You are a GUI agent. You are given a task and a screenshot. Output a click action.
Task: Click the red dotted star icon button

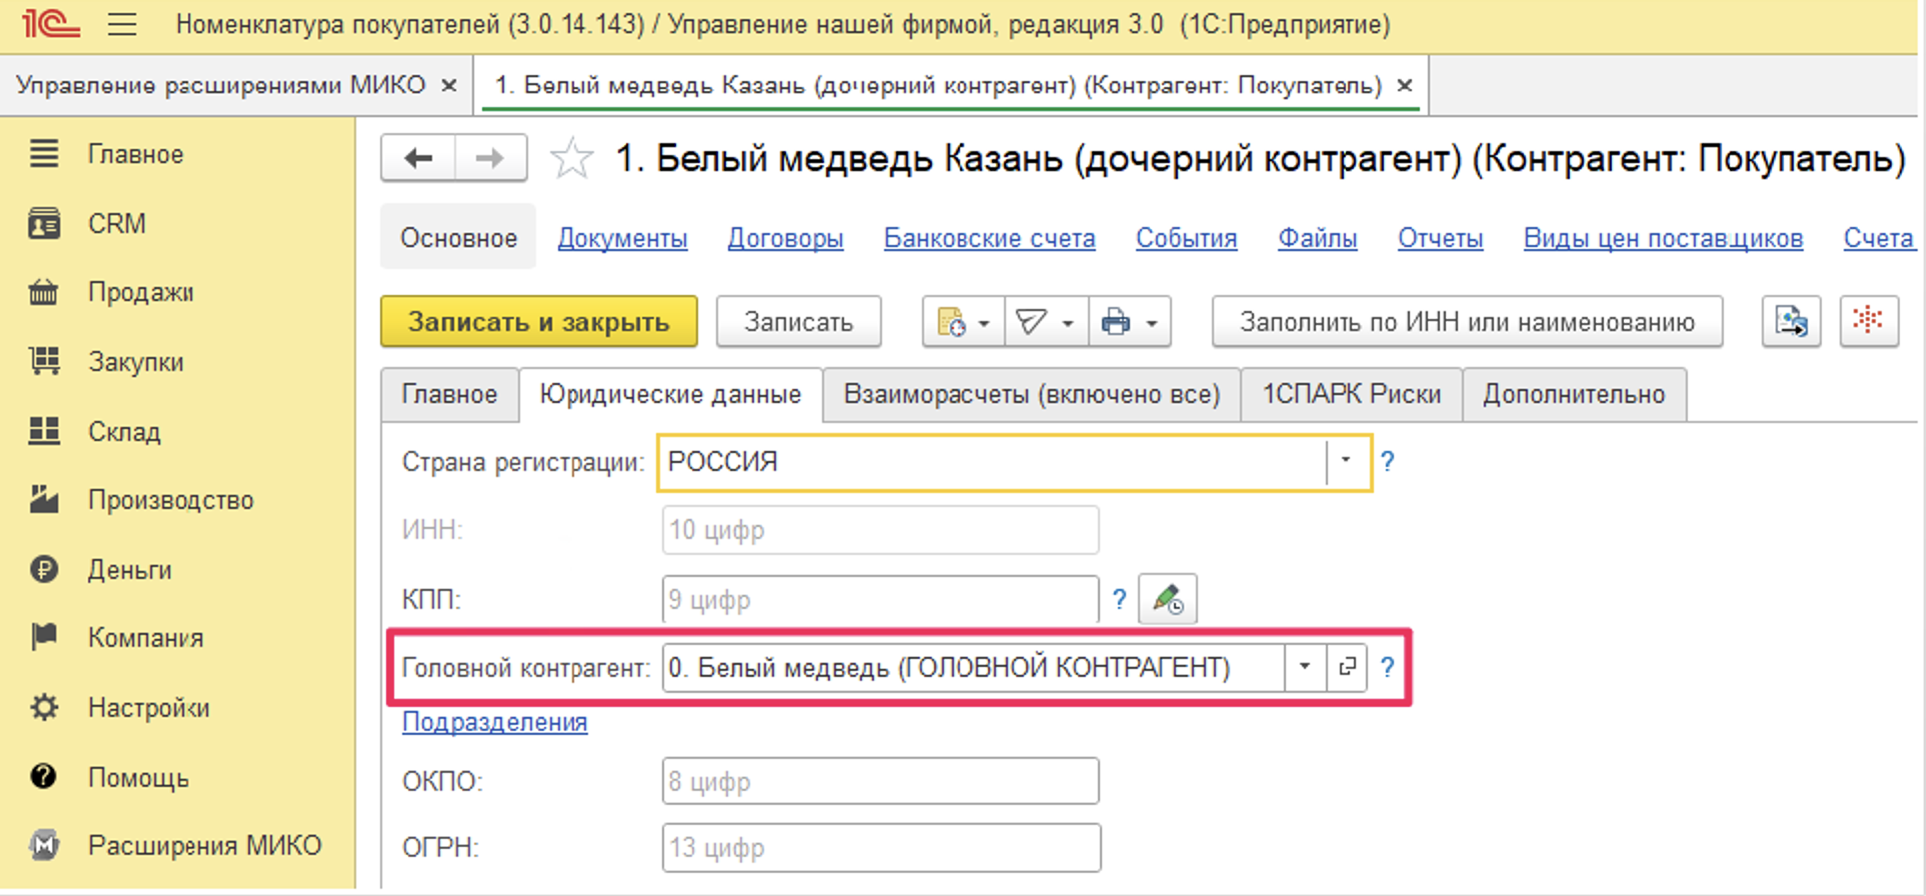[x=1868, y=321]
